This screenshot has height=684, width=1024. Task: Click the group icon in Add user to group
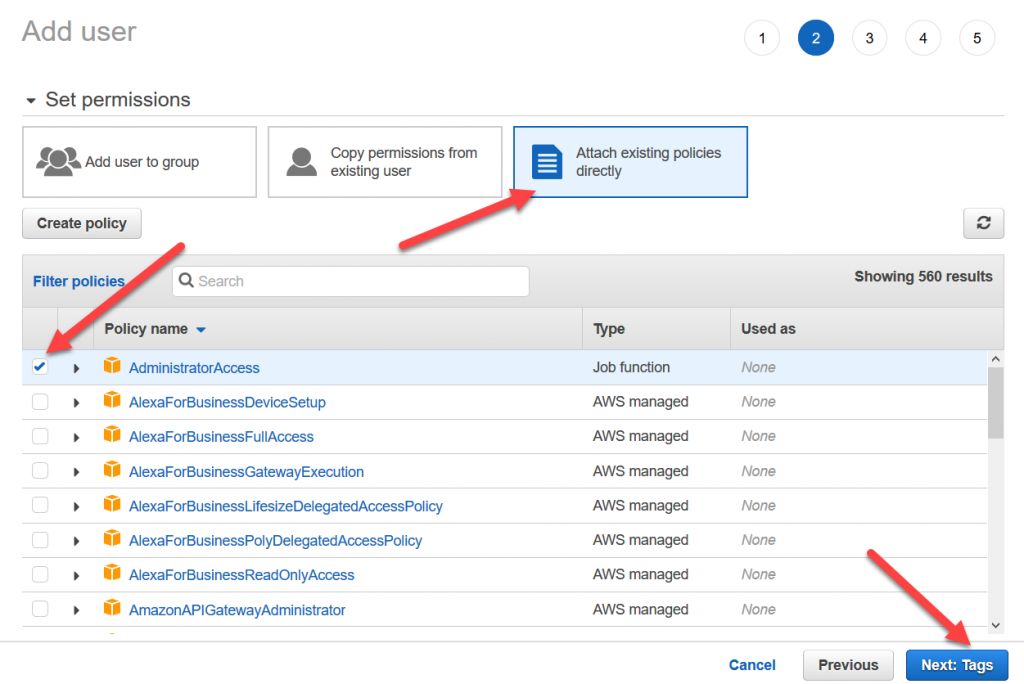click(x=59, y=162)
